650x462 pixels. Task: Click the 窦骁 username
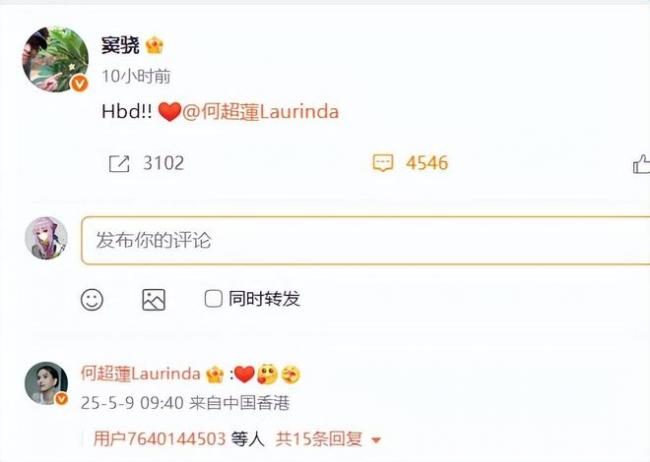(120, 45)
